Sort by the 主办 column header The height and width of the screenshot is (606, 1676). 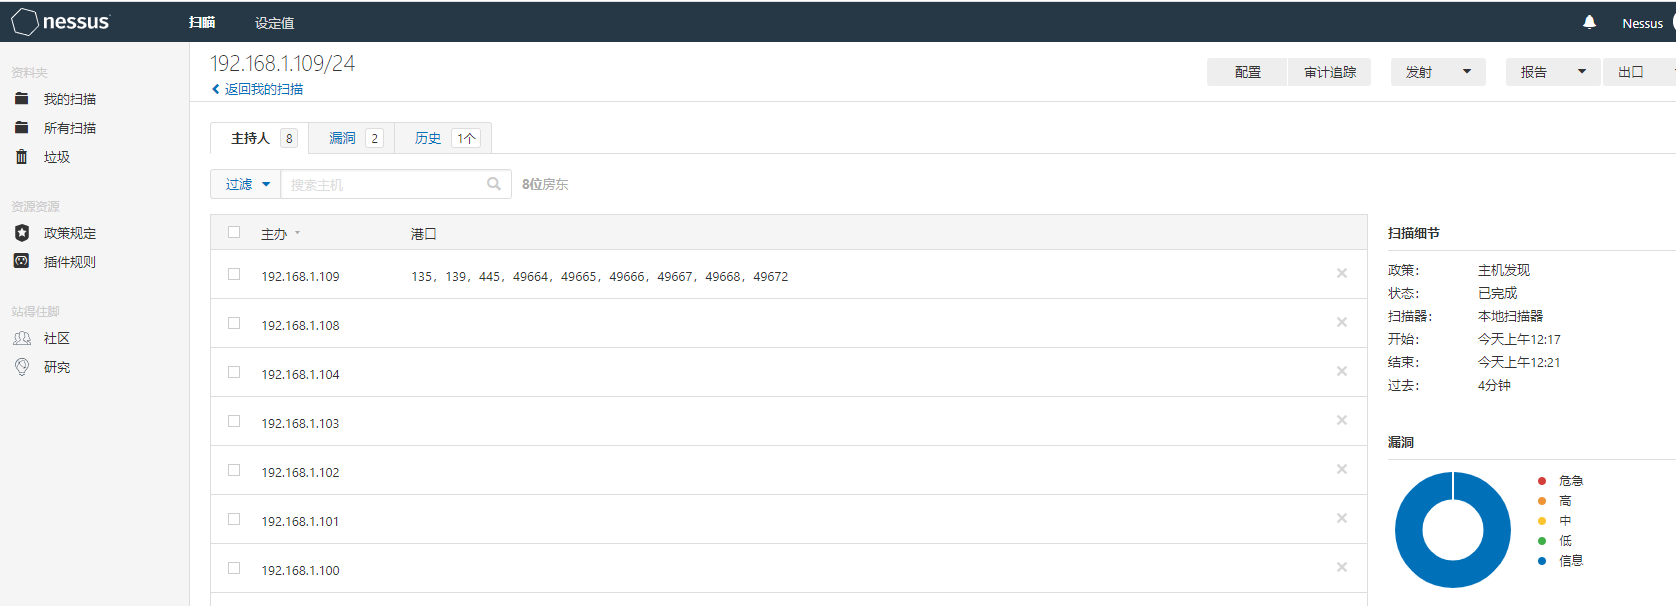[x=280, y=234]
